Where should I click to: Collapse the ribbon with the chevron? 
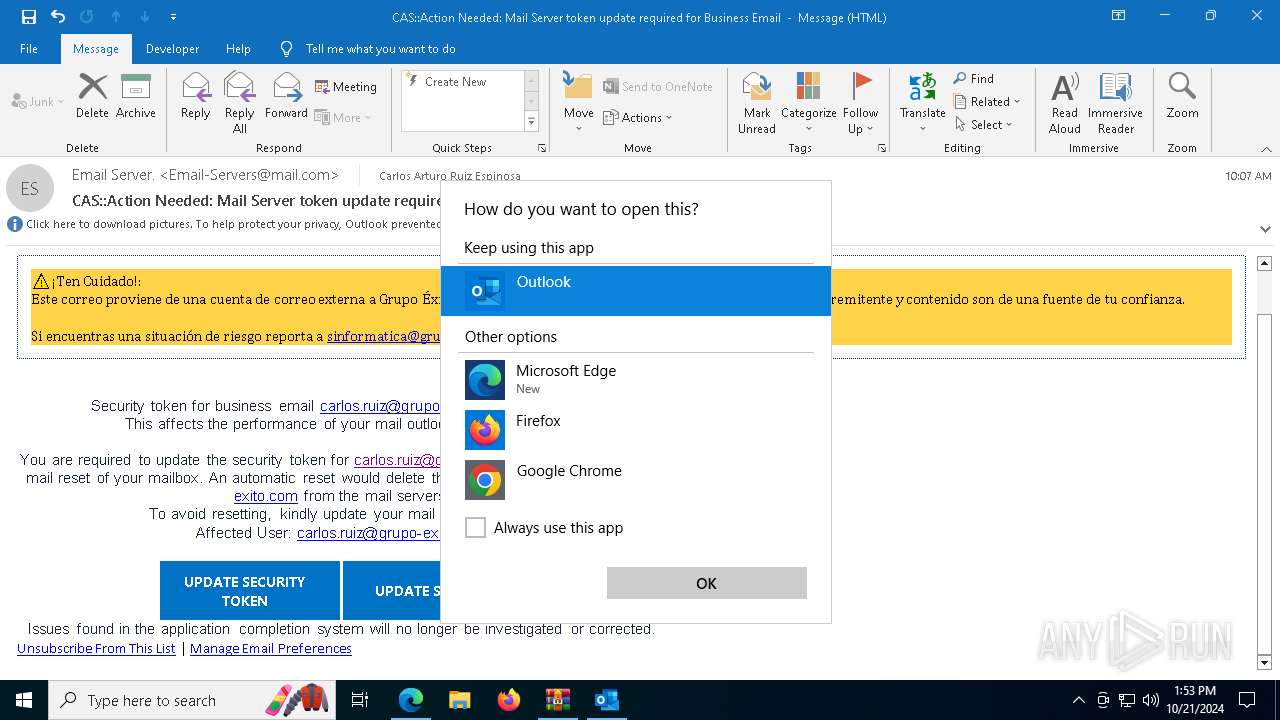pos(1266,149)
